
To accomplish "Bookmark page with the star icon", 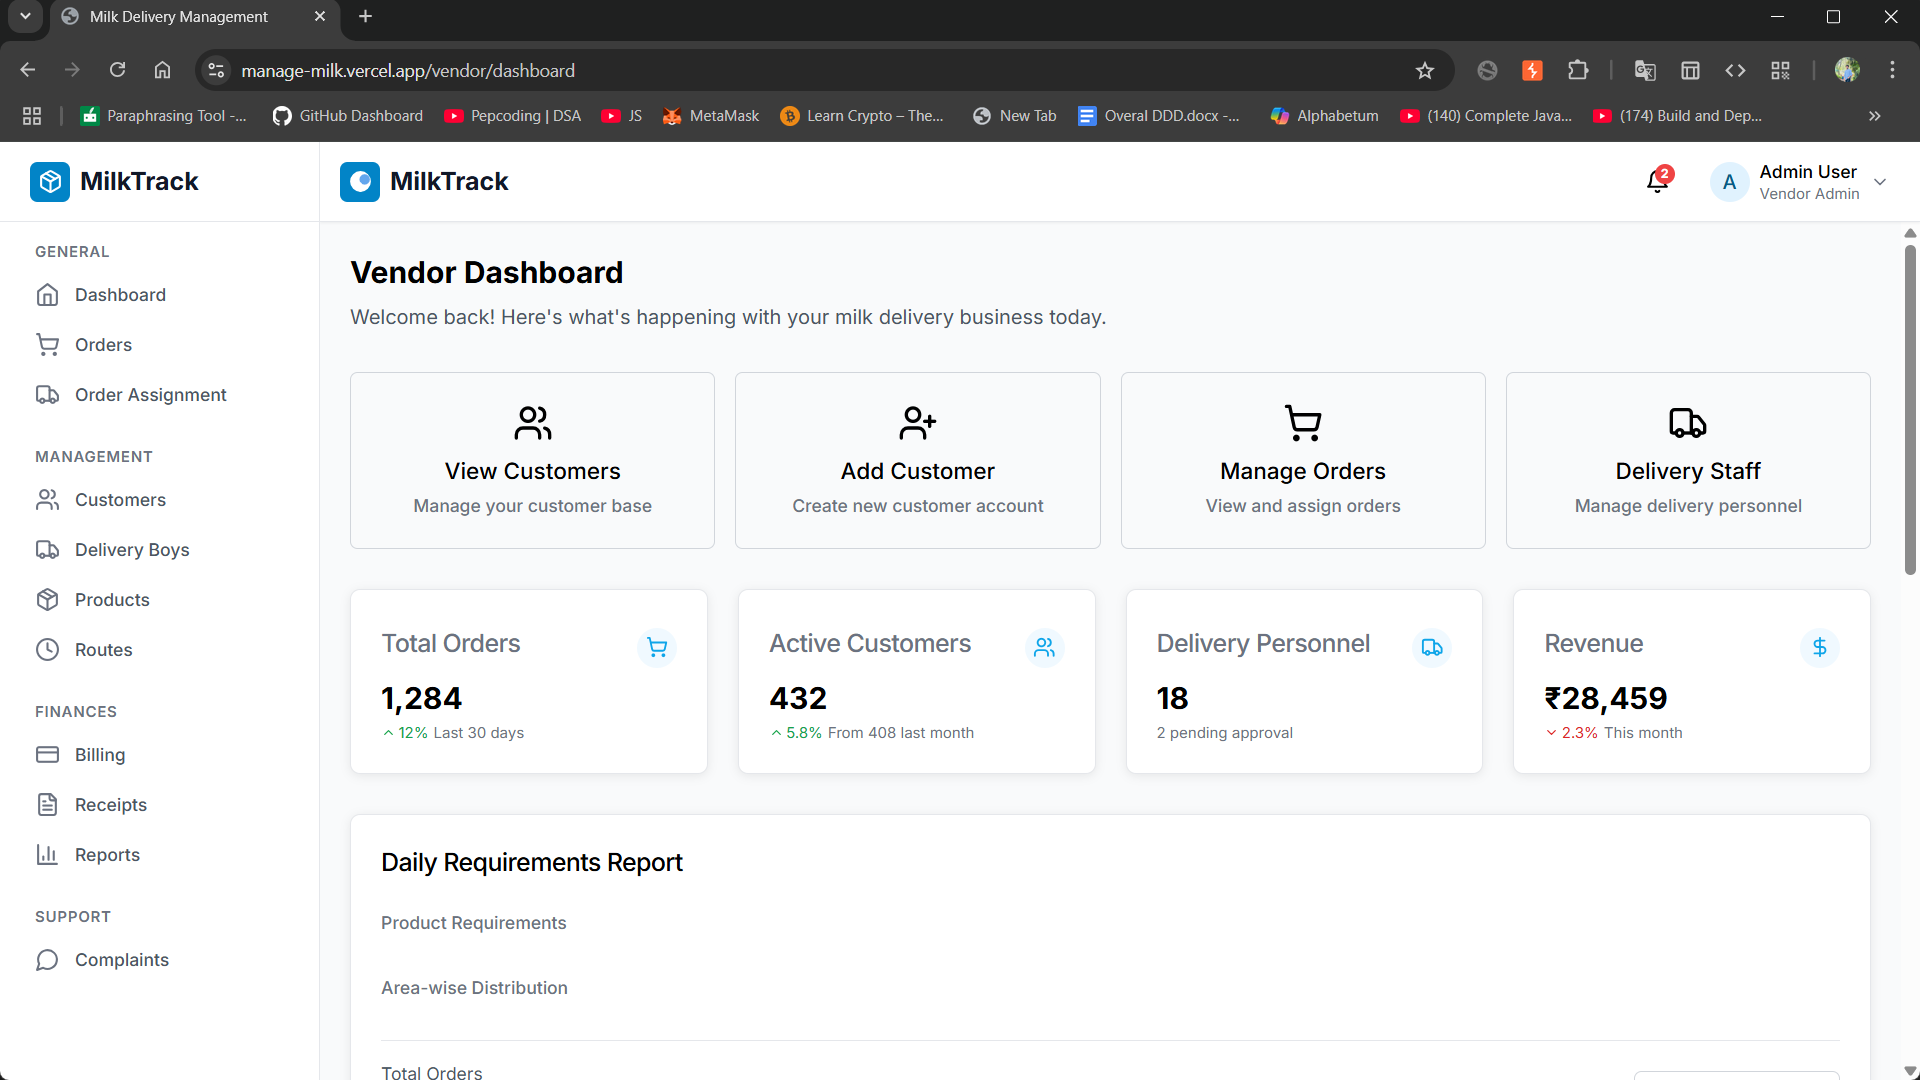I will 1425,71.
